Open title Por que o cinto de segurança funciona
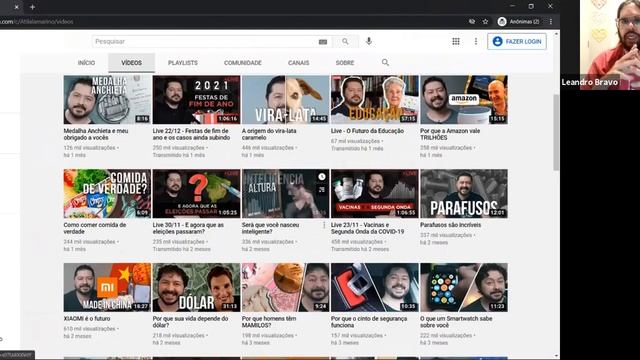This screenshot has width=640, height=360. [369, 322]
